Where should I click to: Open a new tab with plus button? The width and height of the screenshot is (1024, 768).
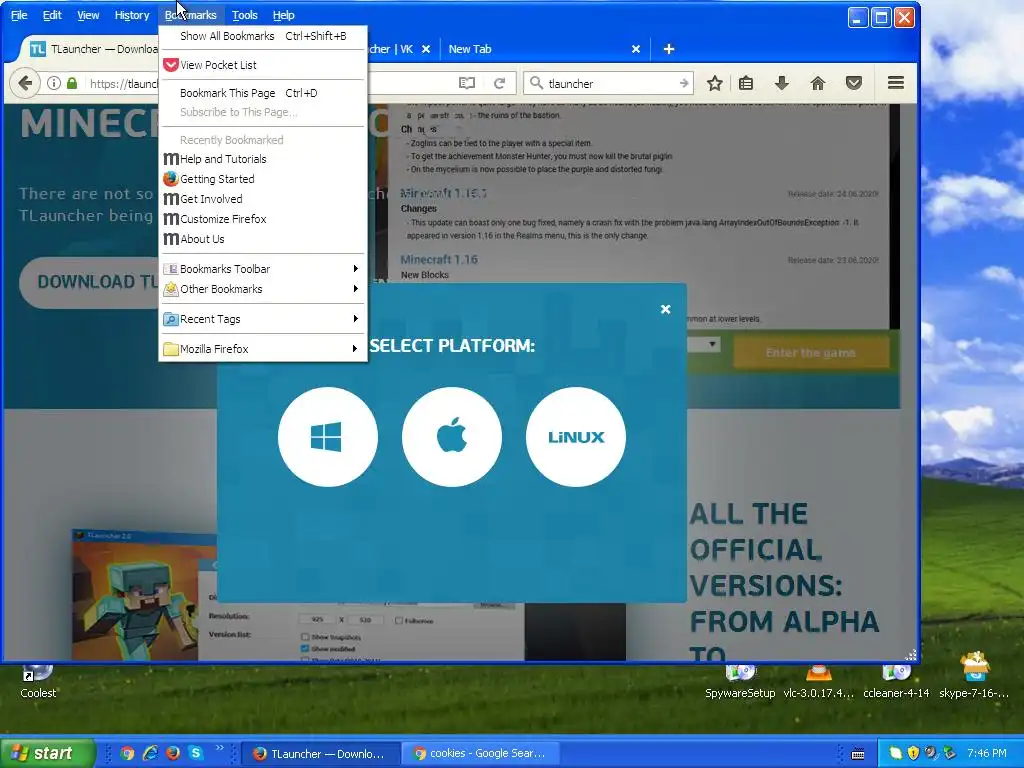click(x=669, y=49)
